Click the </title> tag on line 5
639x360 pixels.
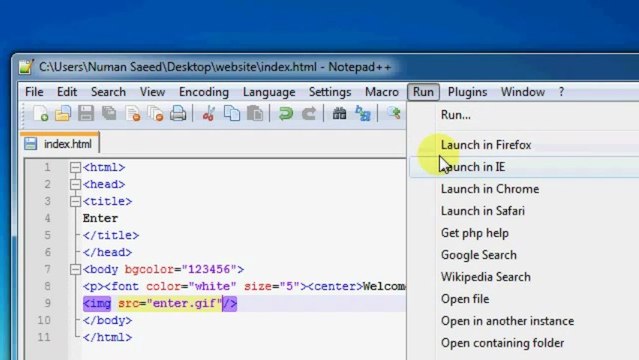coord(111,236)
